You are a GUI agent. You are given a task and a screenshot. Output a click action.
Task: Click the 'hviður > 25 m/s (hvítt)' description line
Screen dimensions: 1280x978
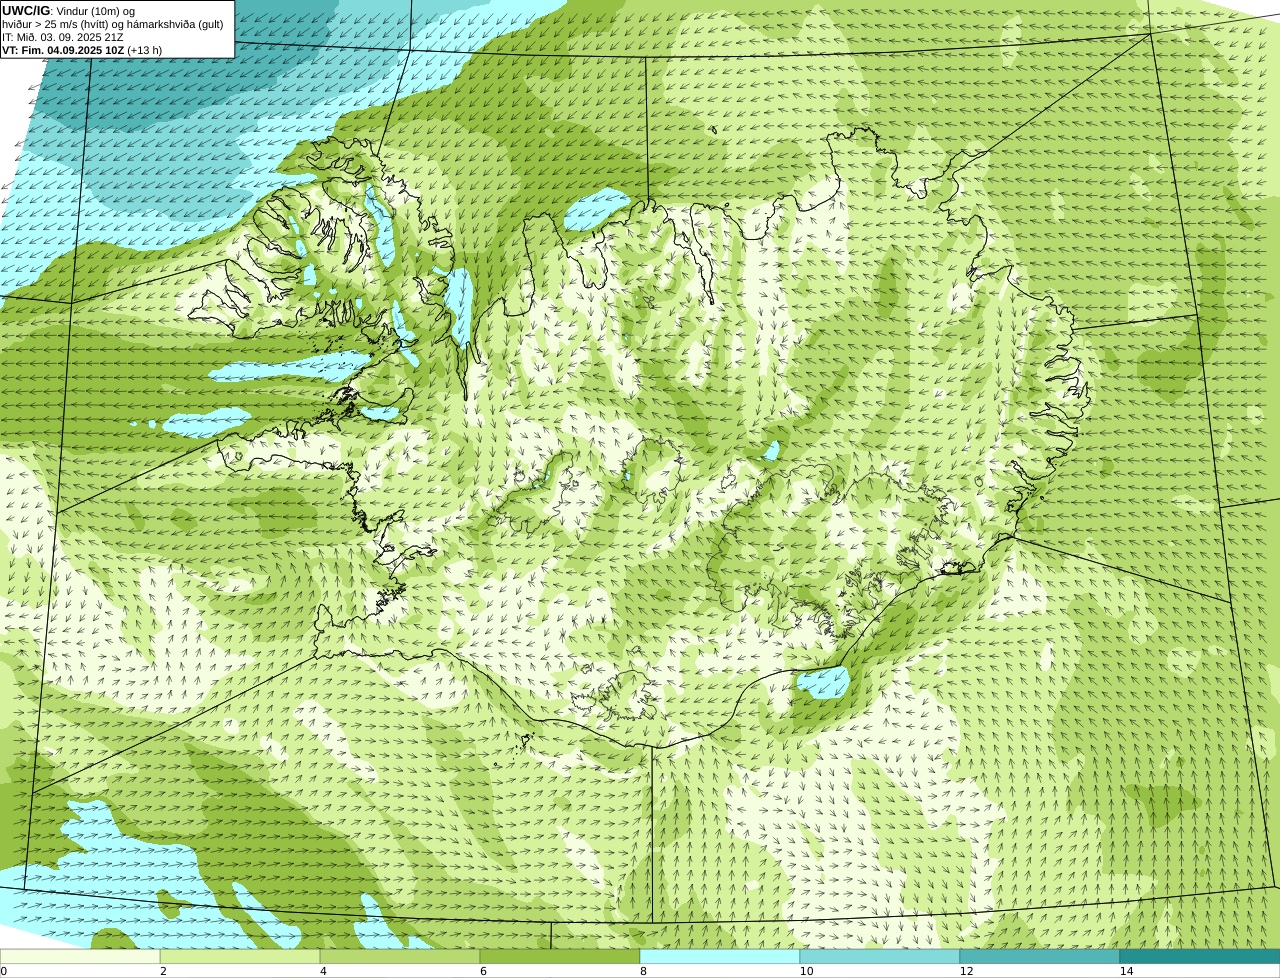coord(113,24)
